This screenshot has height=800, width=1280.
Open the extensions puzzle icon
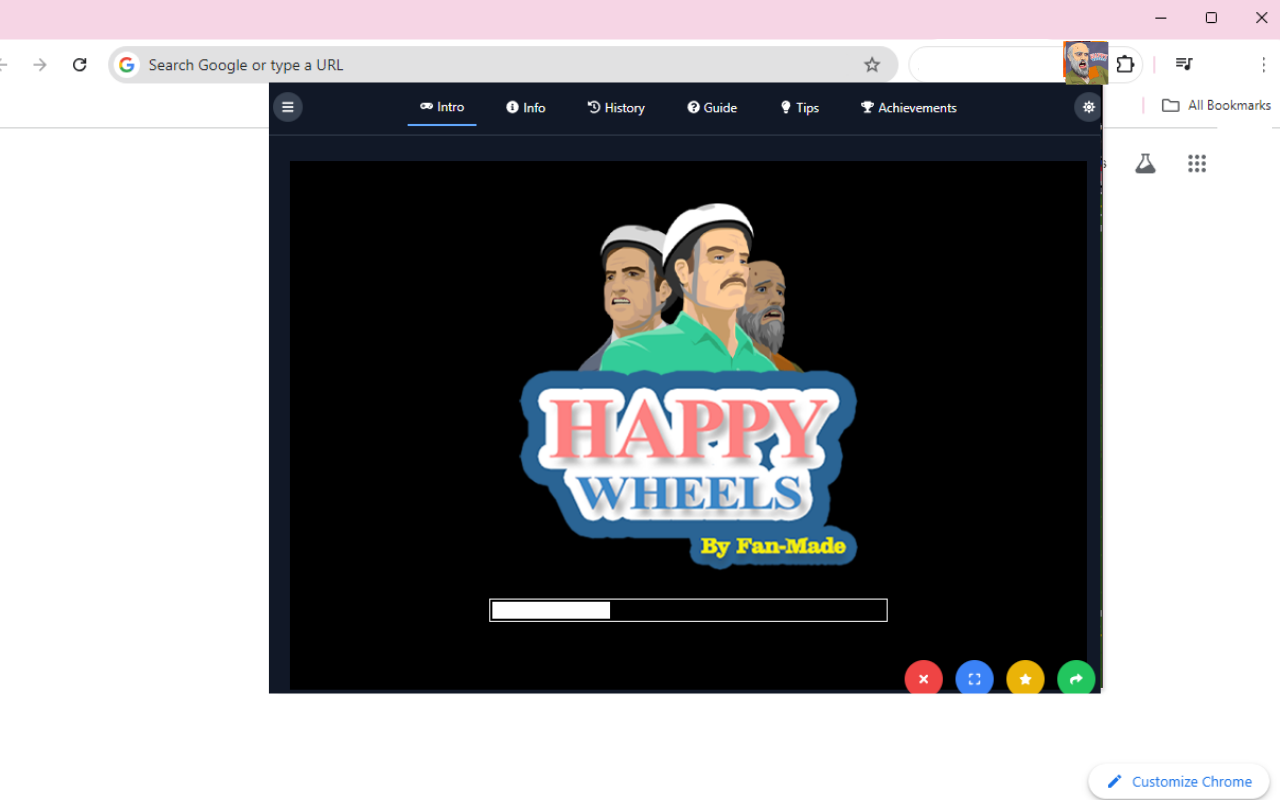coord(1125,64)
